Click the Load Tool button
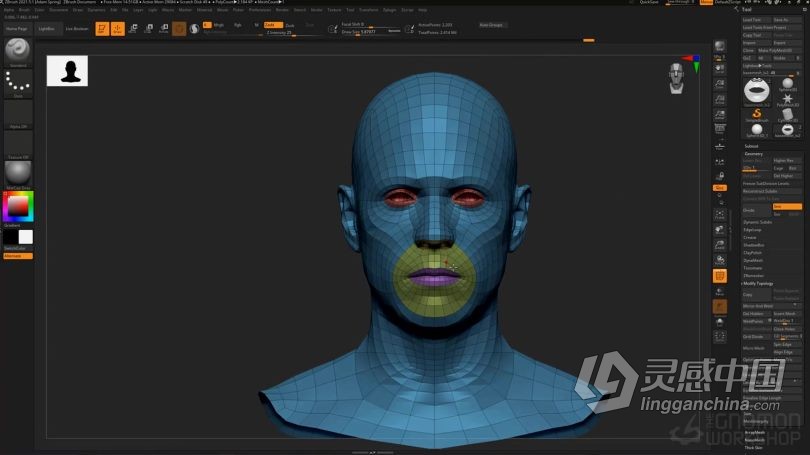Image resolution: width=810 pixels, height=455 pixels. point(756,20)
